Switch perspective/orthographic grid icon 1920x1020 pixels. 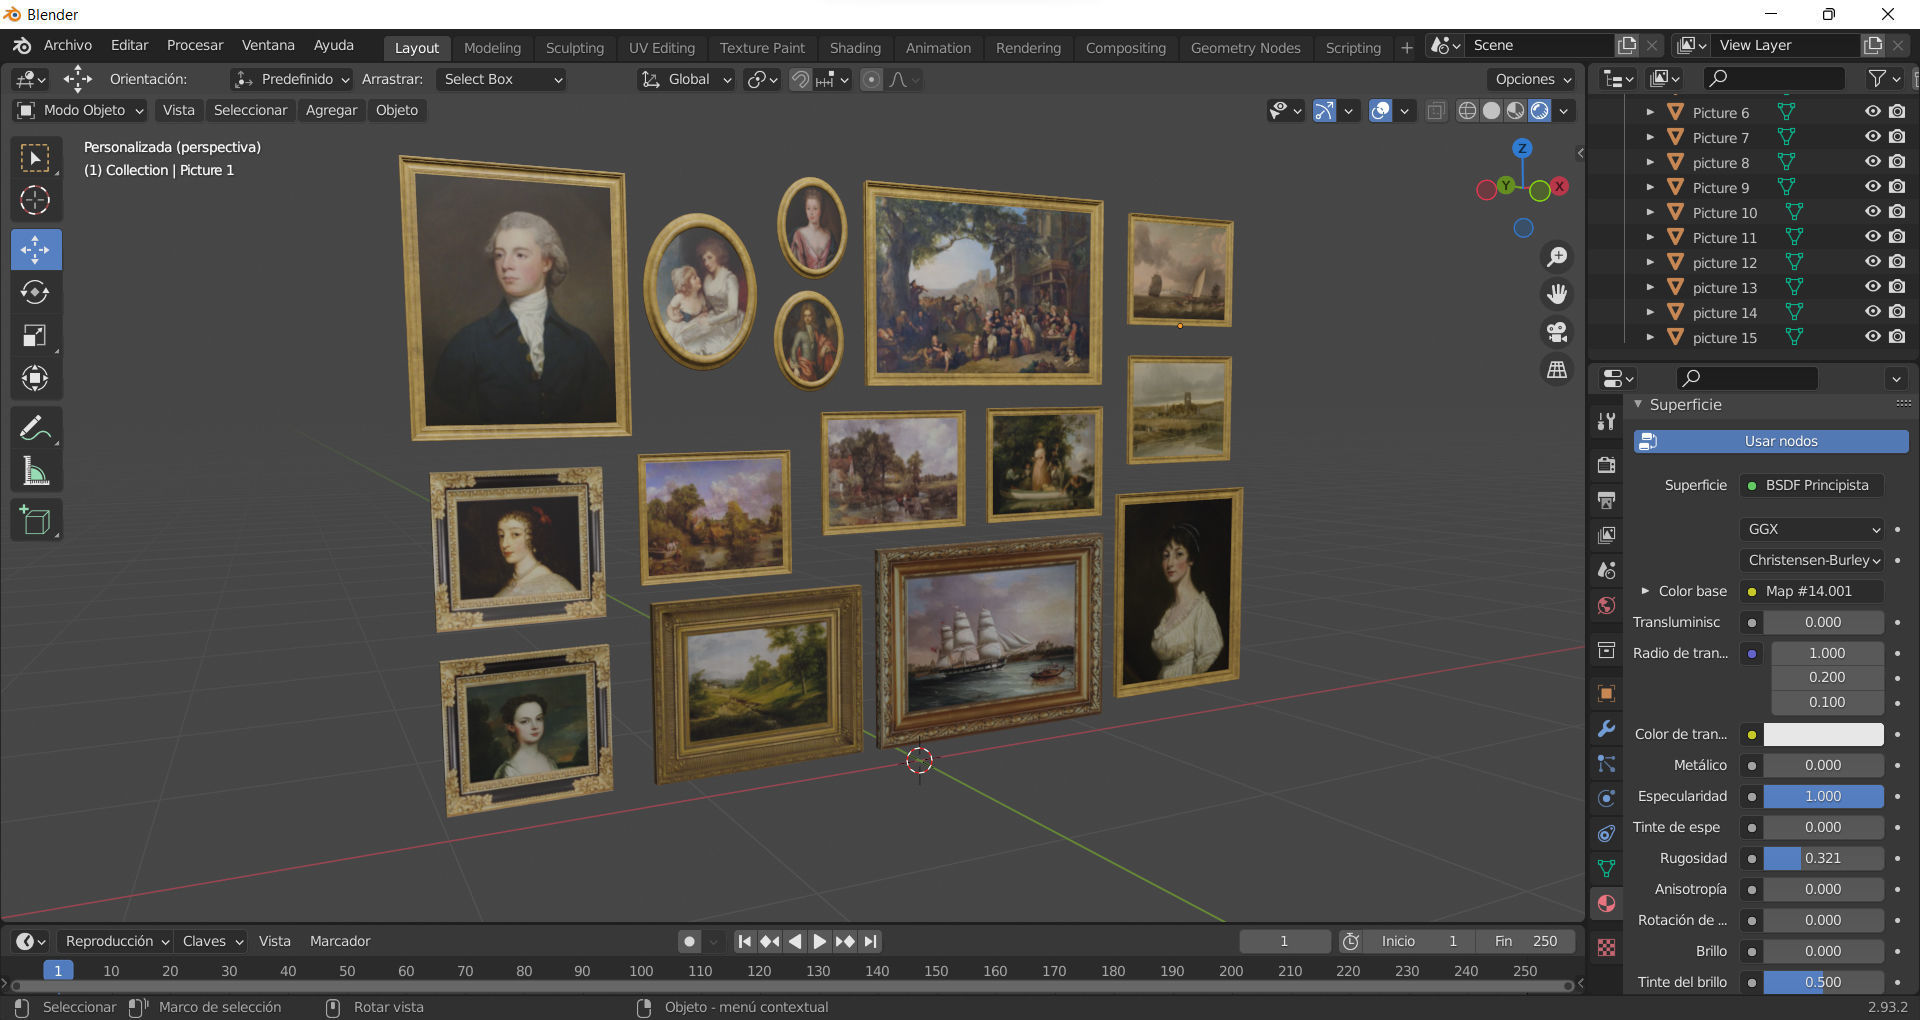(1557, 370)
